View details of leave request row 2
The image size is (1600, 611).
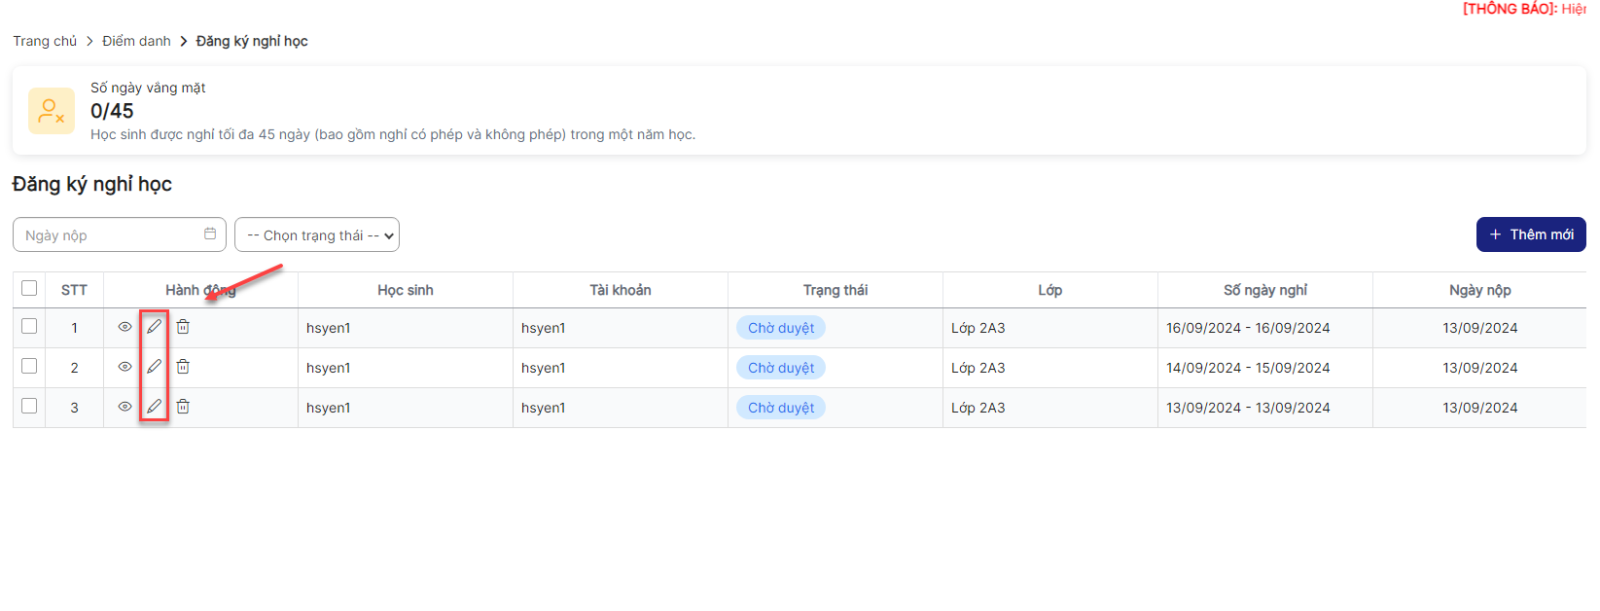[x=125, y=367]
